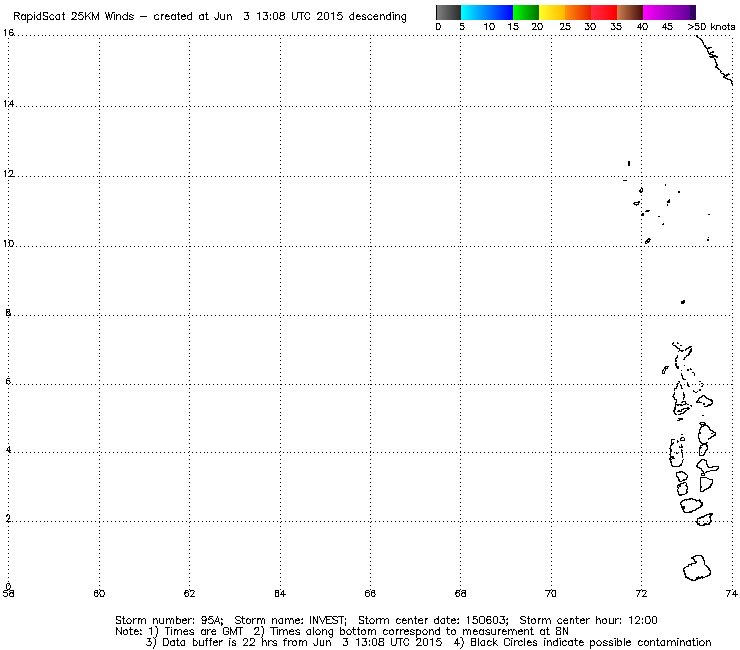Click the legend tick label 10

489,27
